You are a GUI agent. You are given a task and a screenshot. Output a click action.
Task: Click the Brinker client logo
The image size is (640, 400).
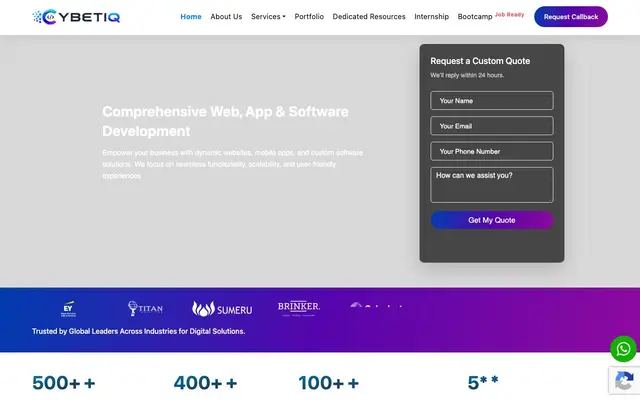(299, 309)
